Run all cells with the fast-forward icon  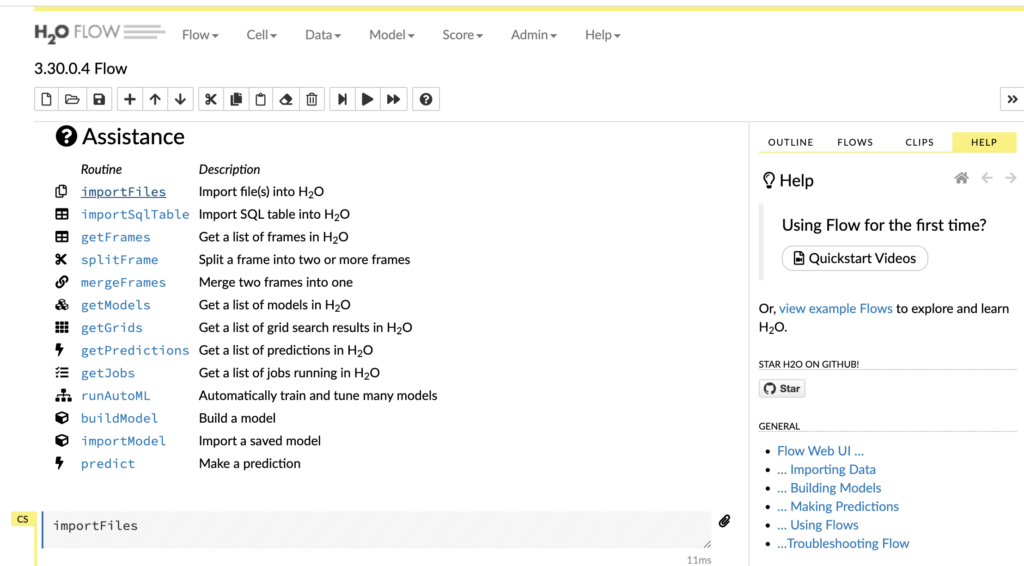394,99
